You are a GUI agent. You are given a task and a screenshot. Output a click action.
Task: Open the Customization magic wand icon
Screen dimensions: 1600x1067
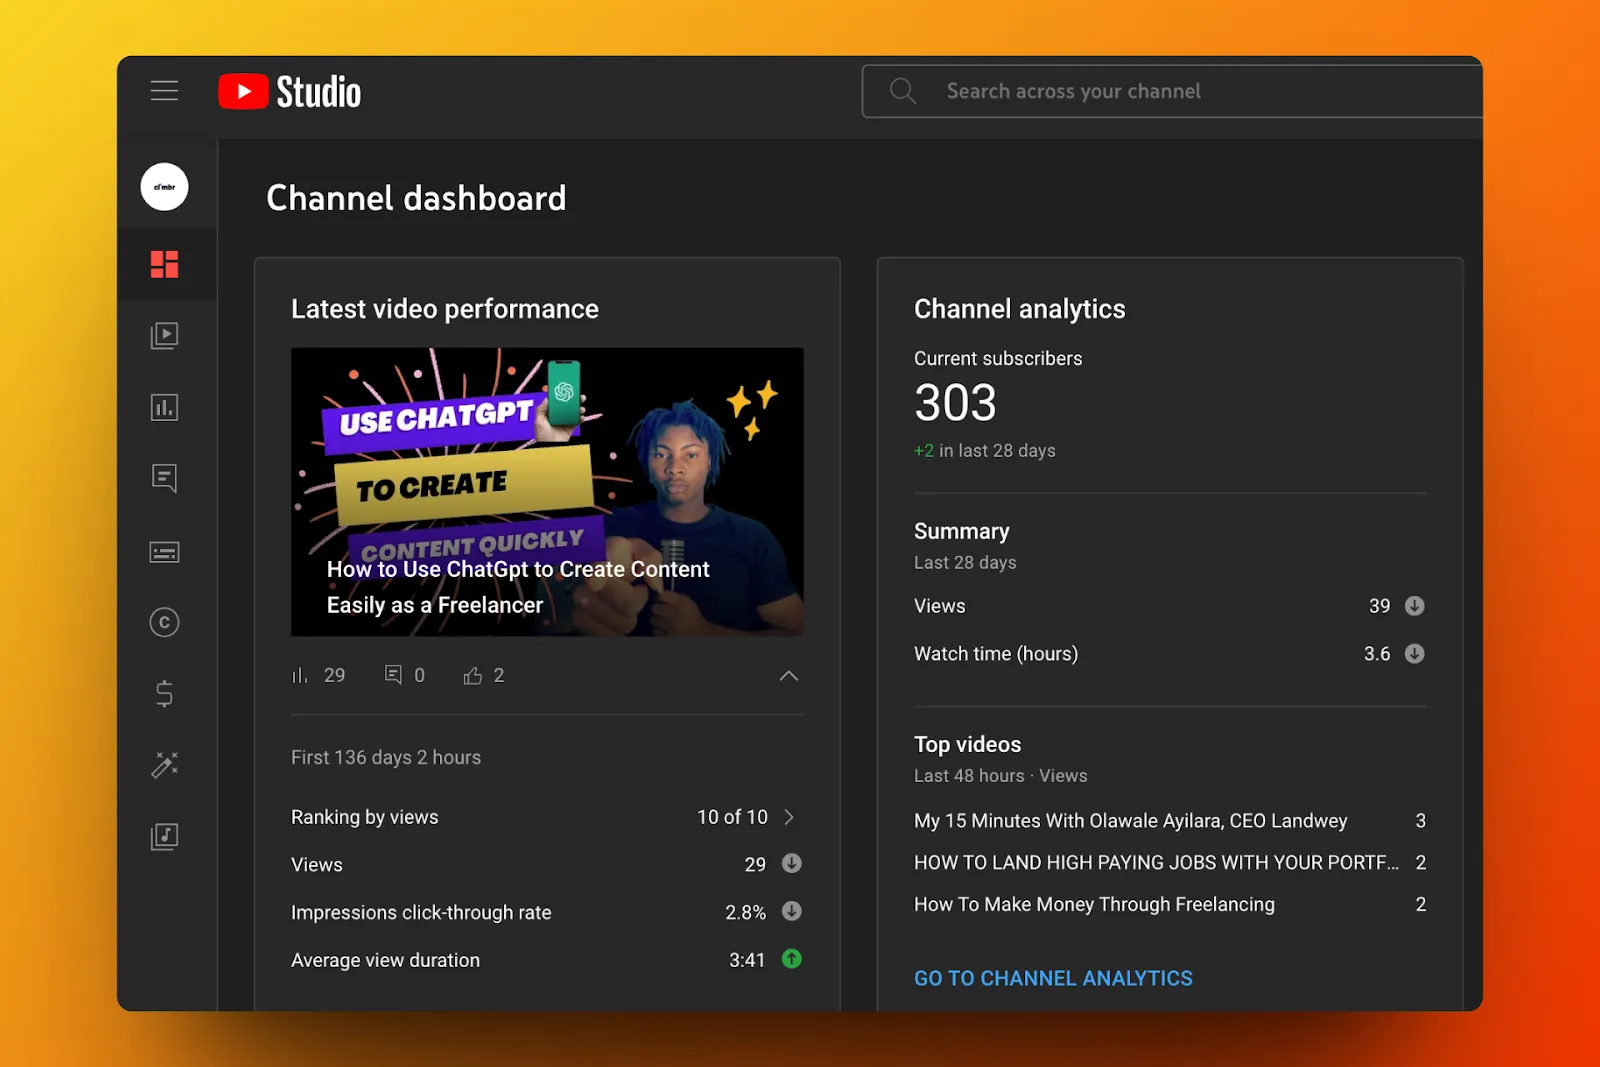pyautogui.click(x=164, y=765)
